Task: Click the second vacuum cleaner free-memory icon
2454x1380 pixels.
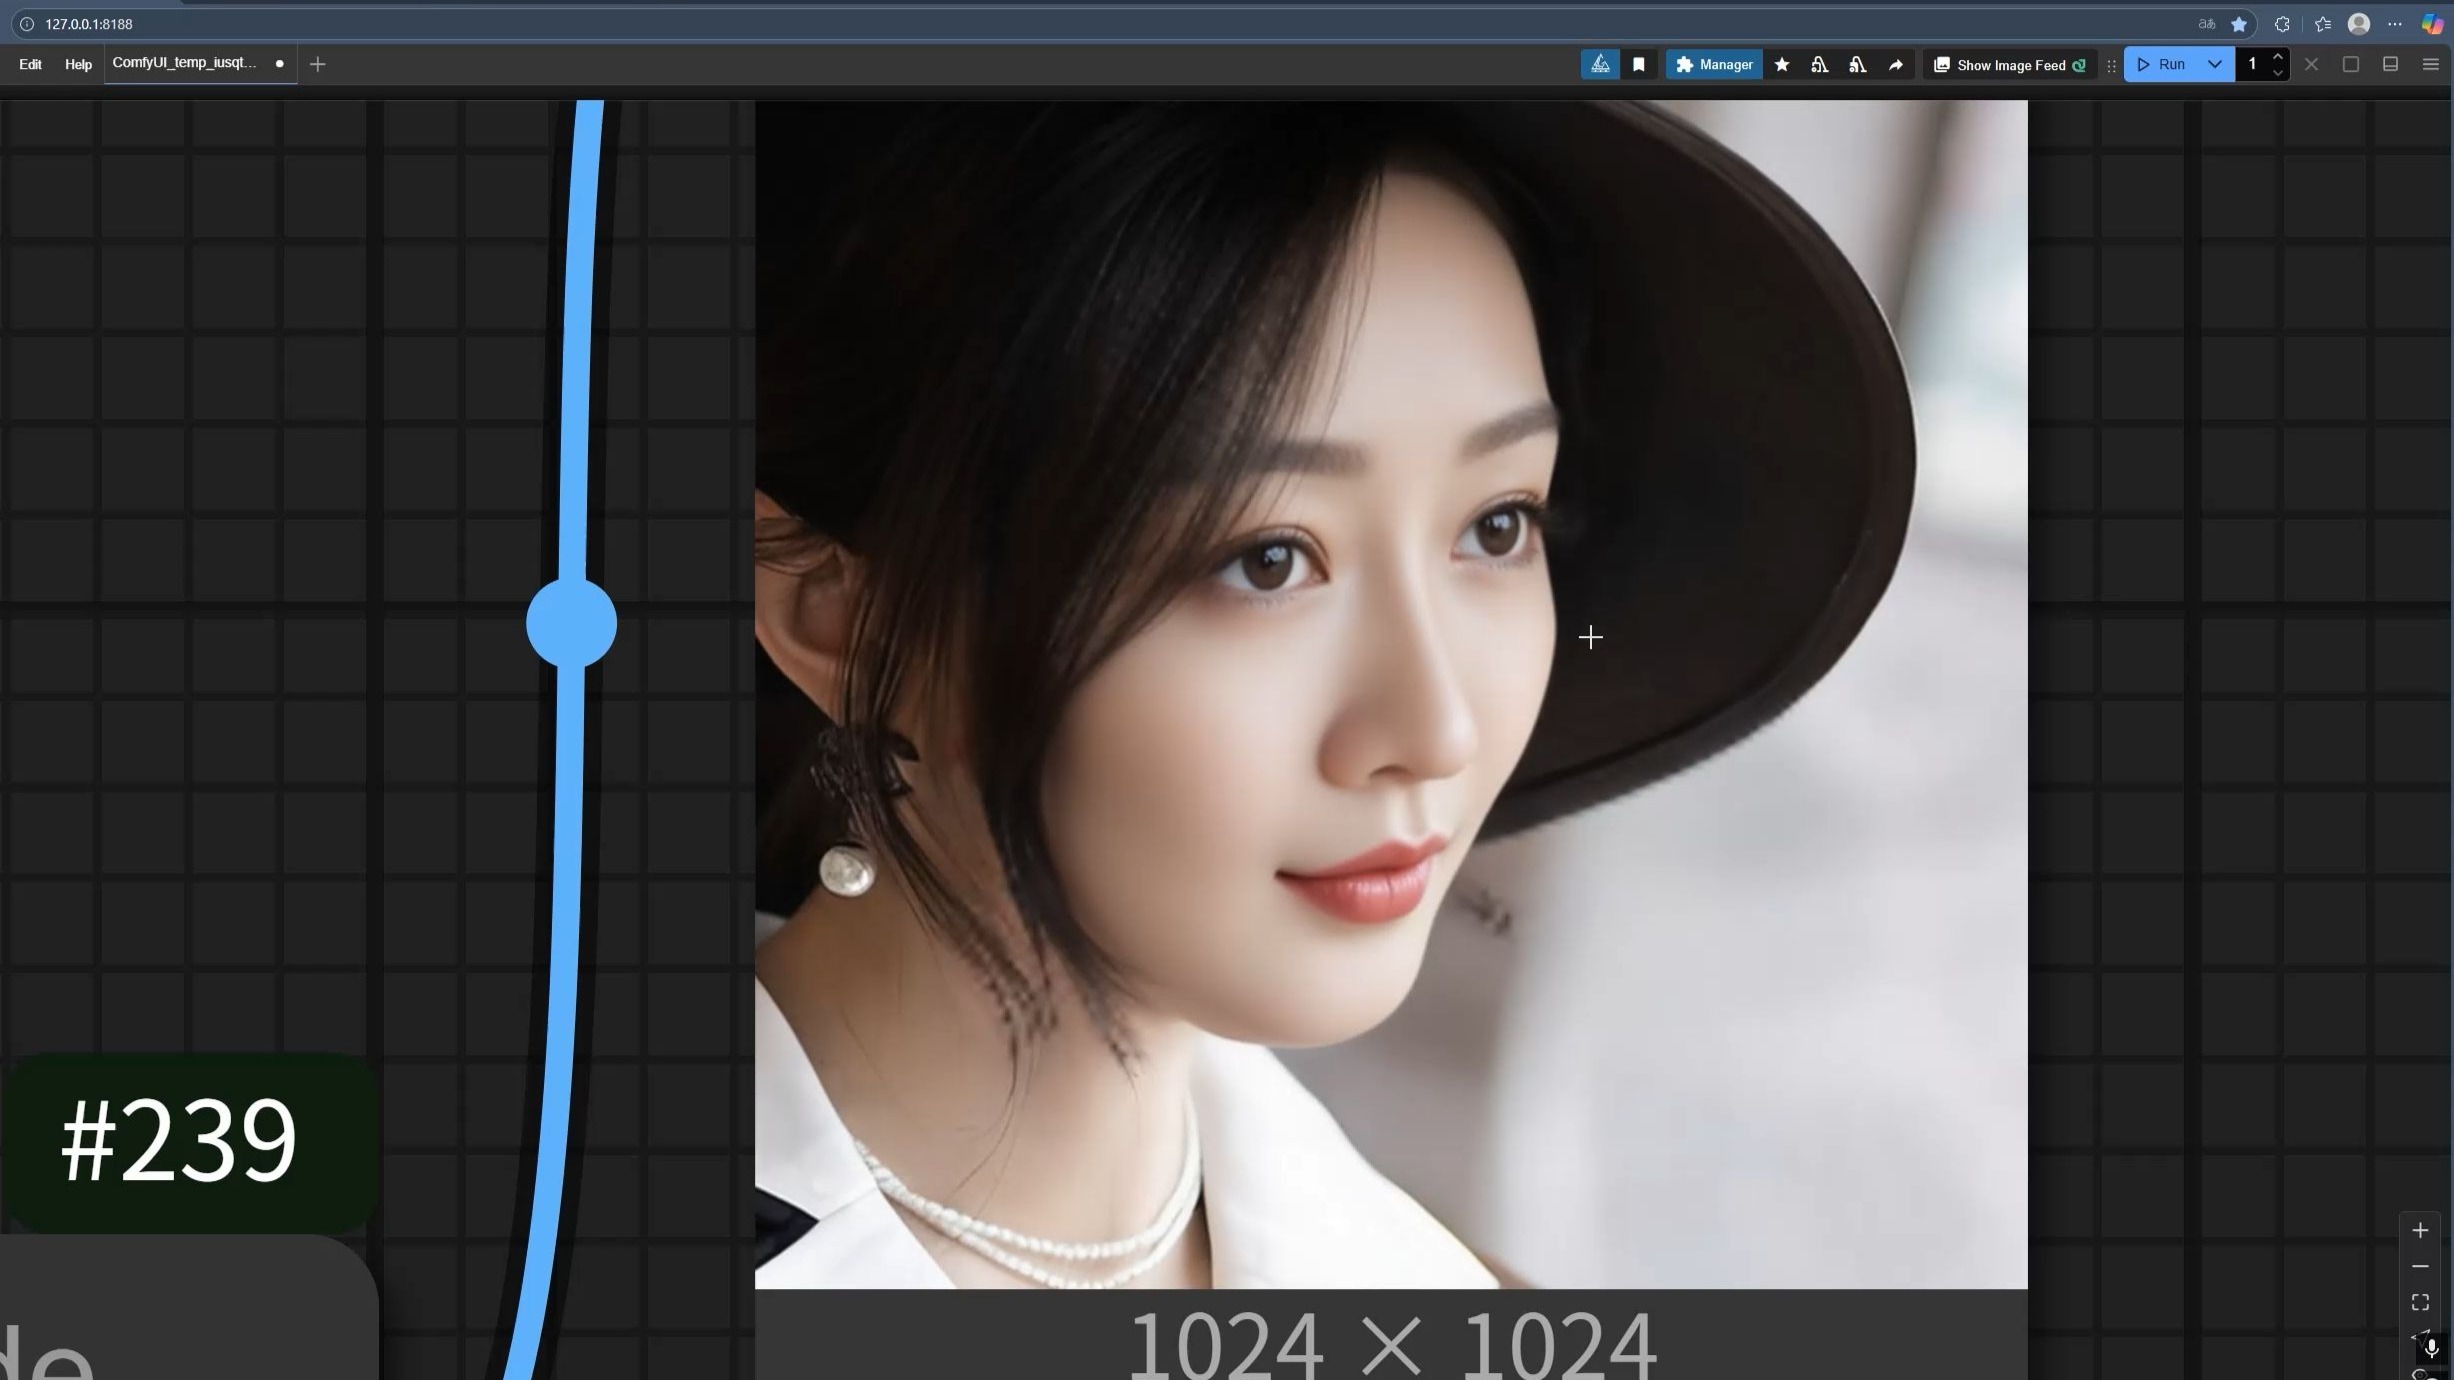Action: pos(1858,65)
